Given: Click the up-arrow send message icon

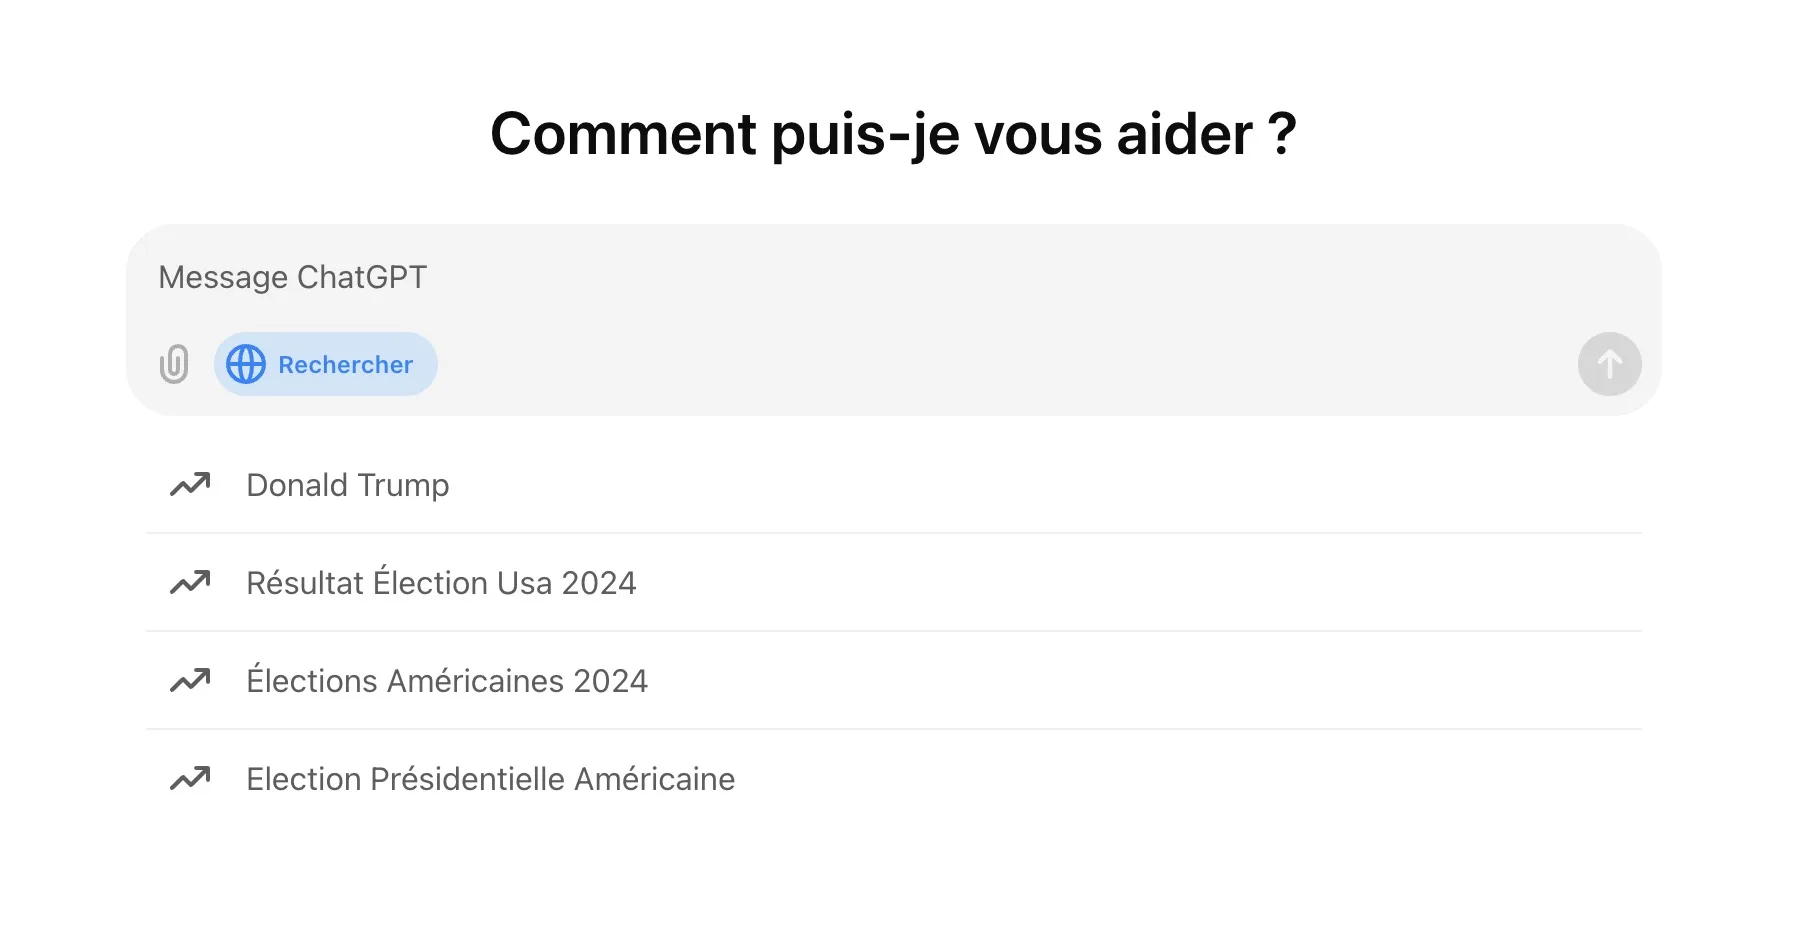Looking at the screenshot, I should pyautogui.click(x=1610, y=364).
